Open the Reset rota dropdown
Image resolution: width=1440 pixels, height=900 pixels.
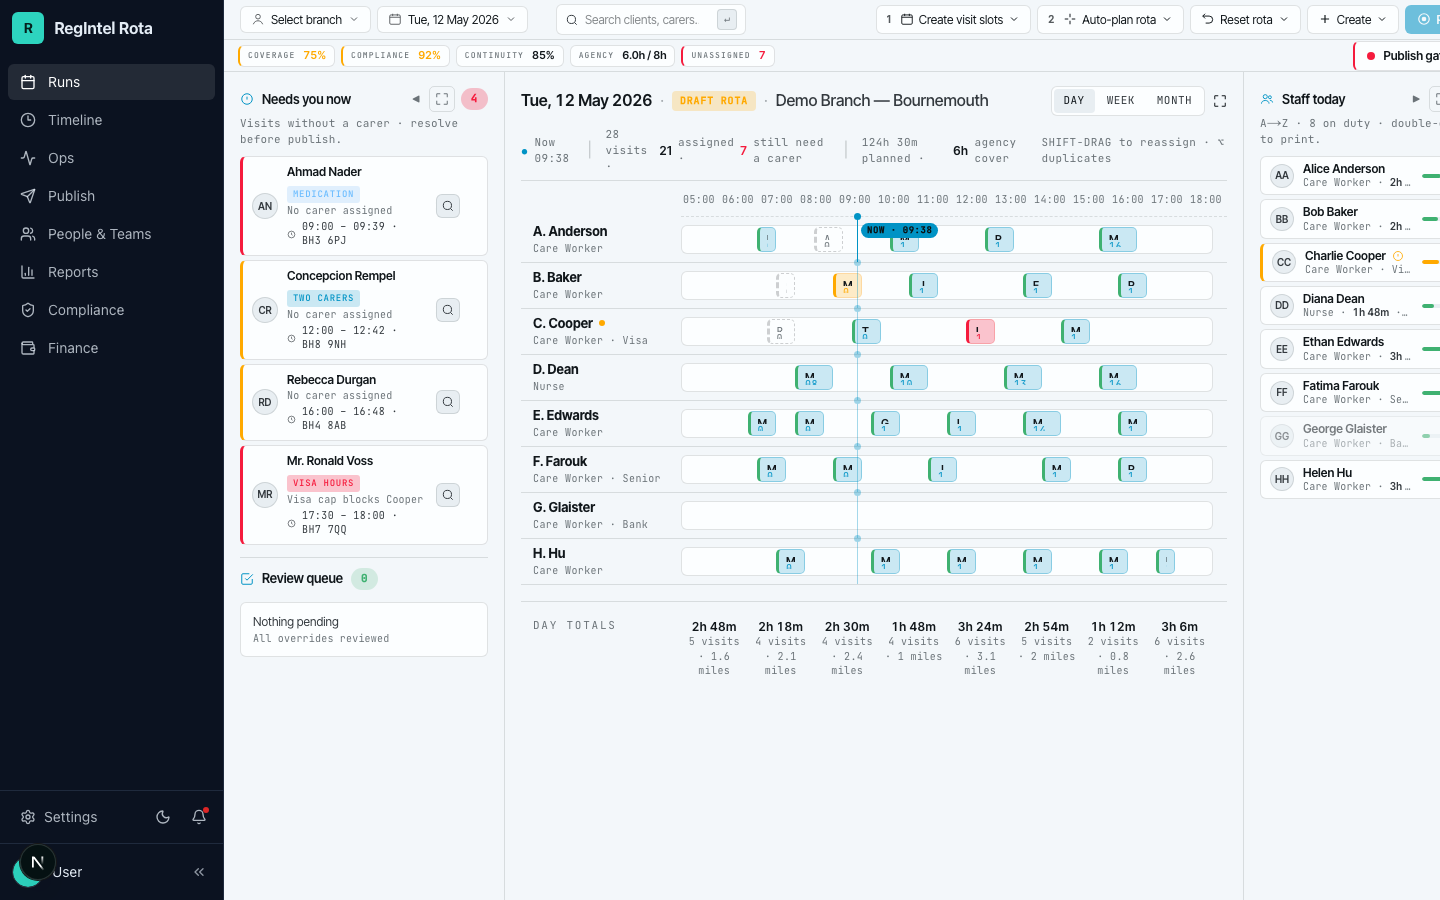coord(1245,19)
